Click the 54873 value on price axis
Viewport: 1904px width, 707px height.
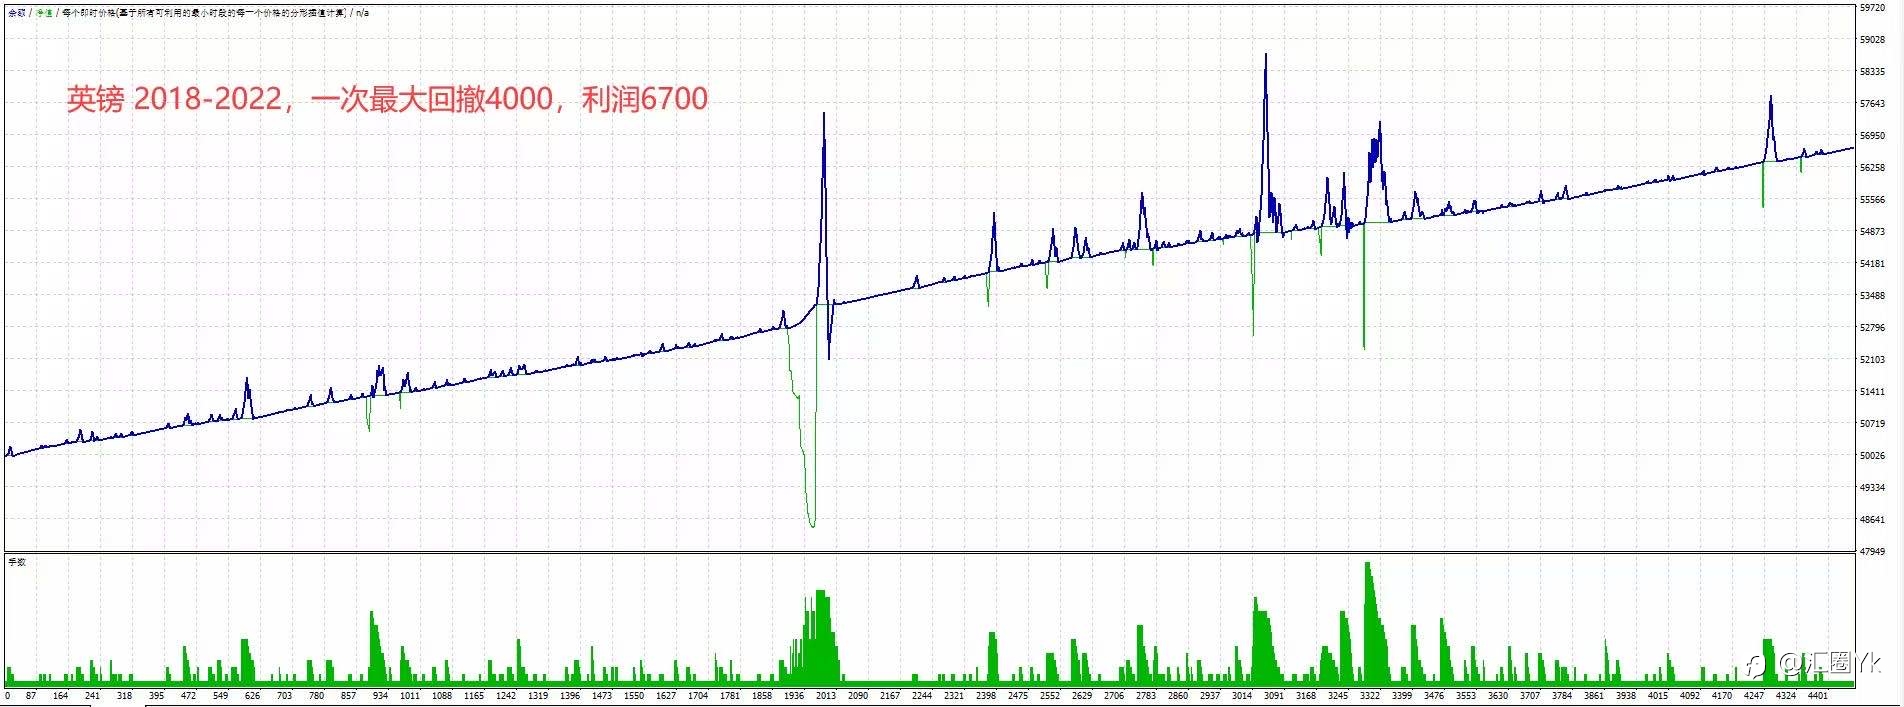[x=1872, y=232]
